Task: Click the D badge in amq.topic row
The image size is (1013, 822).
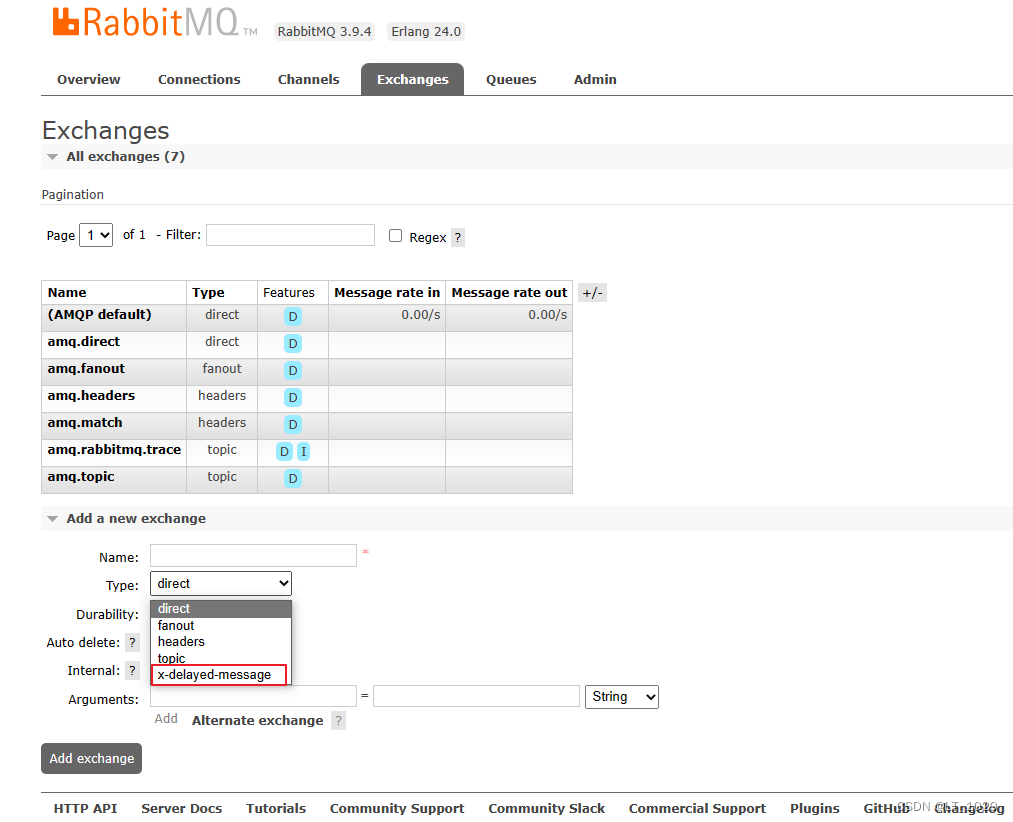Action: point(293,479)
